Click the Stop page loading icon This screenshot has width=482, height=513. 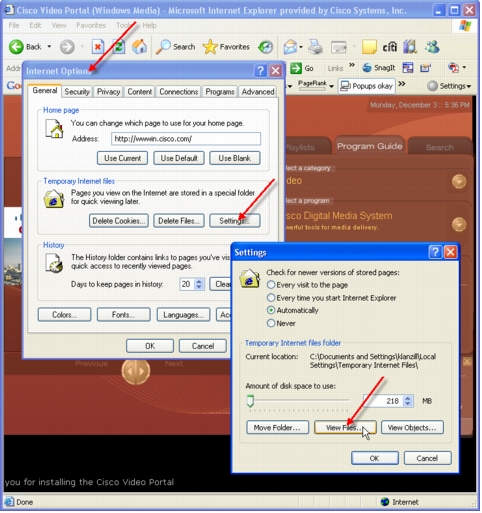click(x=98, y=47)
